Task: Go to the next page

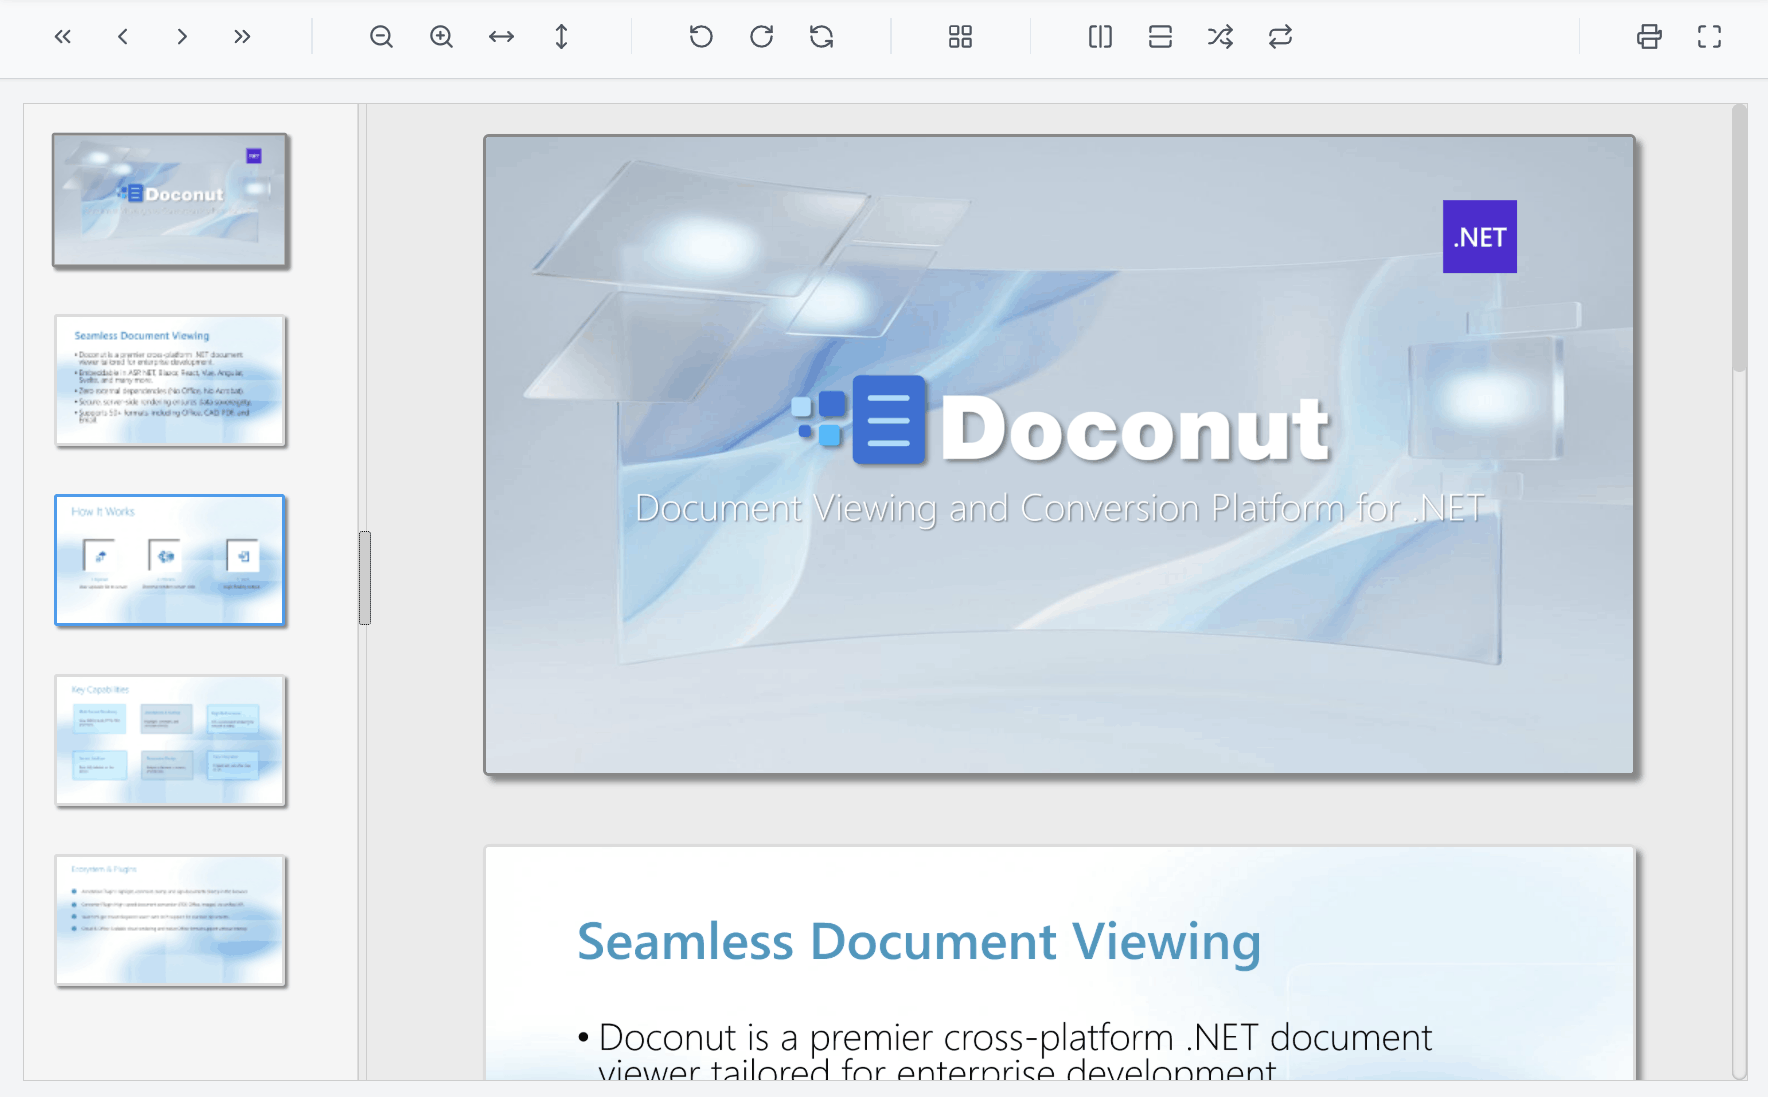Action: pyautogui.click(x=182, y=36)
